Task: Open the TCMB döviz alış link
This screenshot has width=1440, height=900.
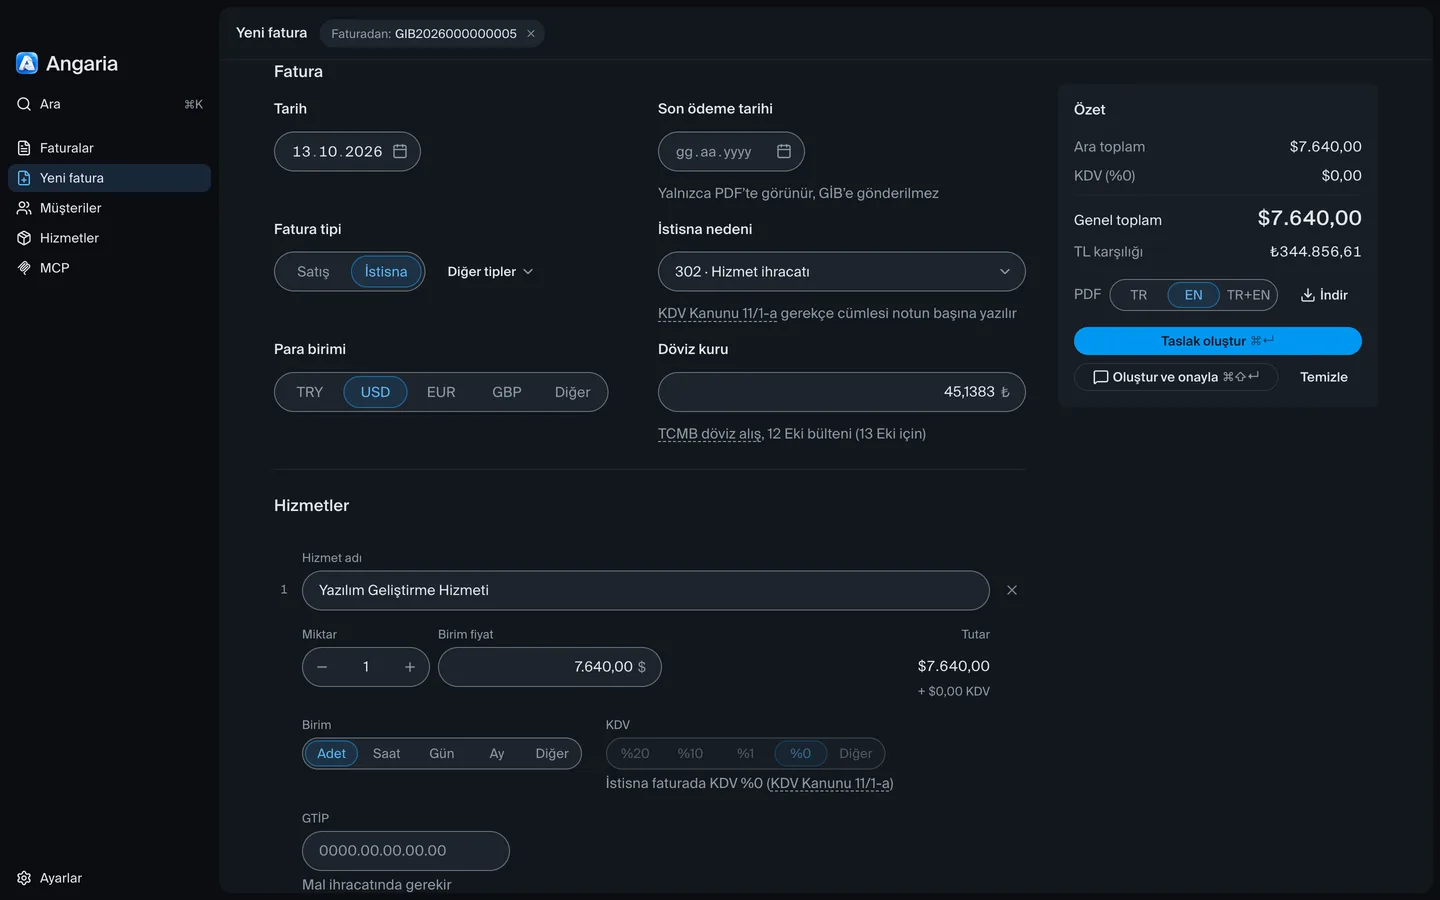Action: tap(711, 434)
